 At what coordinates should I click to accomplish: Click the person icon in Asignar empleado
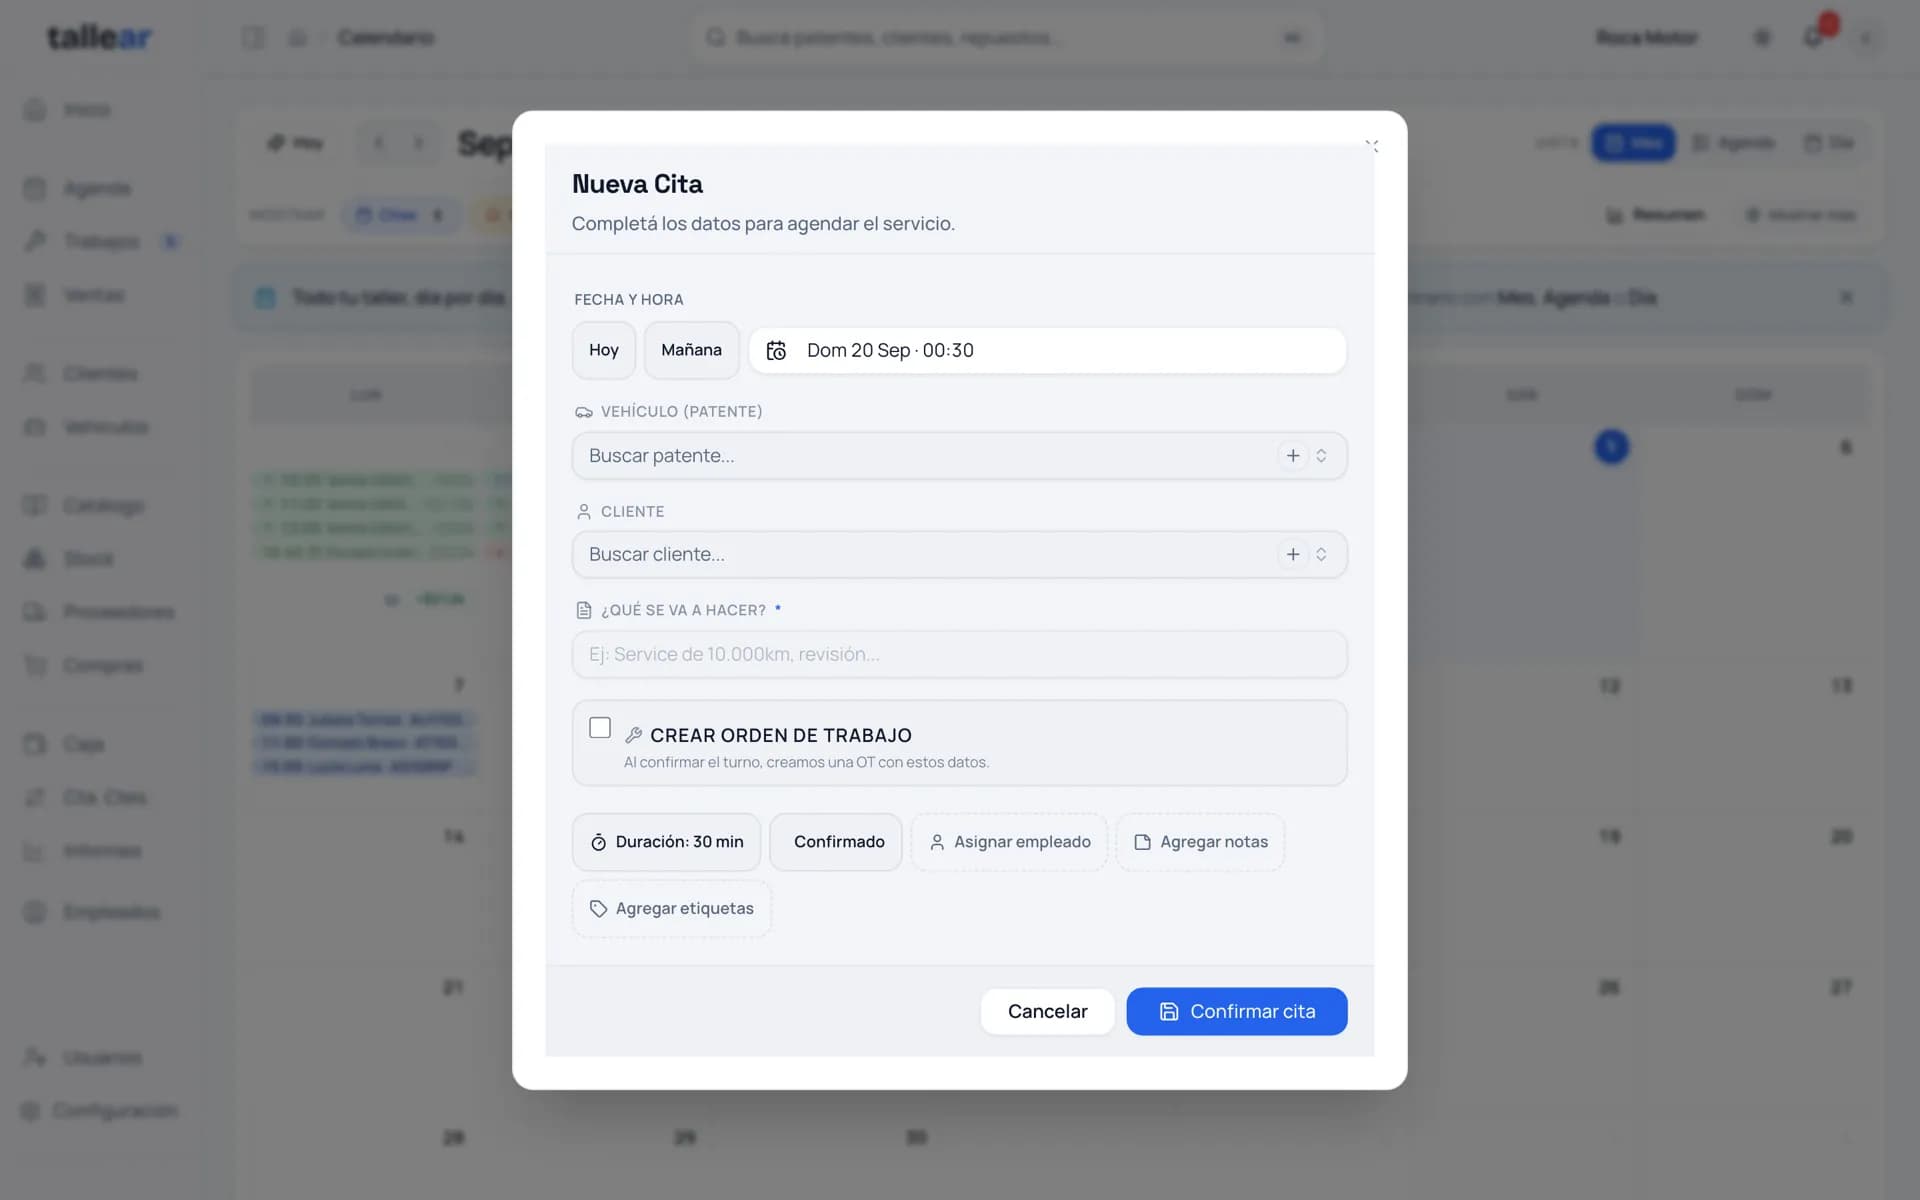(x=937, y=842)
